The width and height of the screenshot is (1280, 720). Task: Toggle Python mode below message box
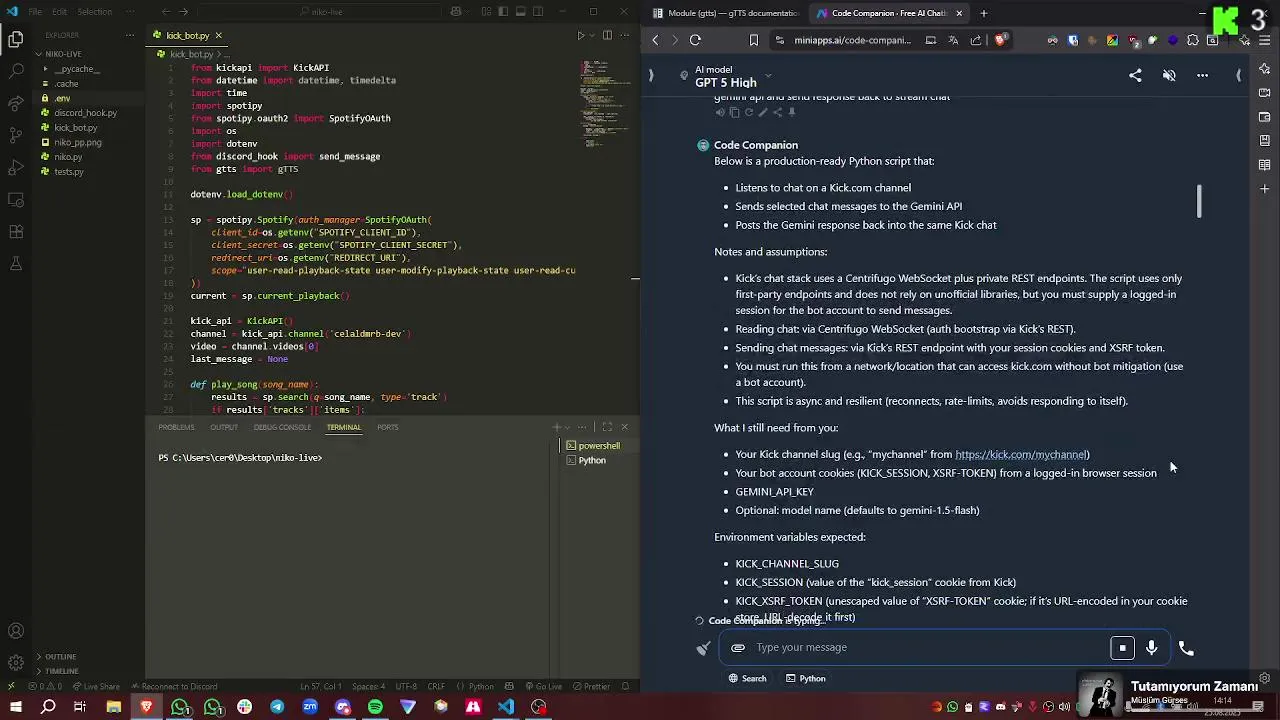click(806, 679)
